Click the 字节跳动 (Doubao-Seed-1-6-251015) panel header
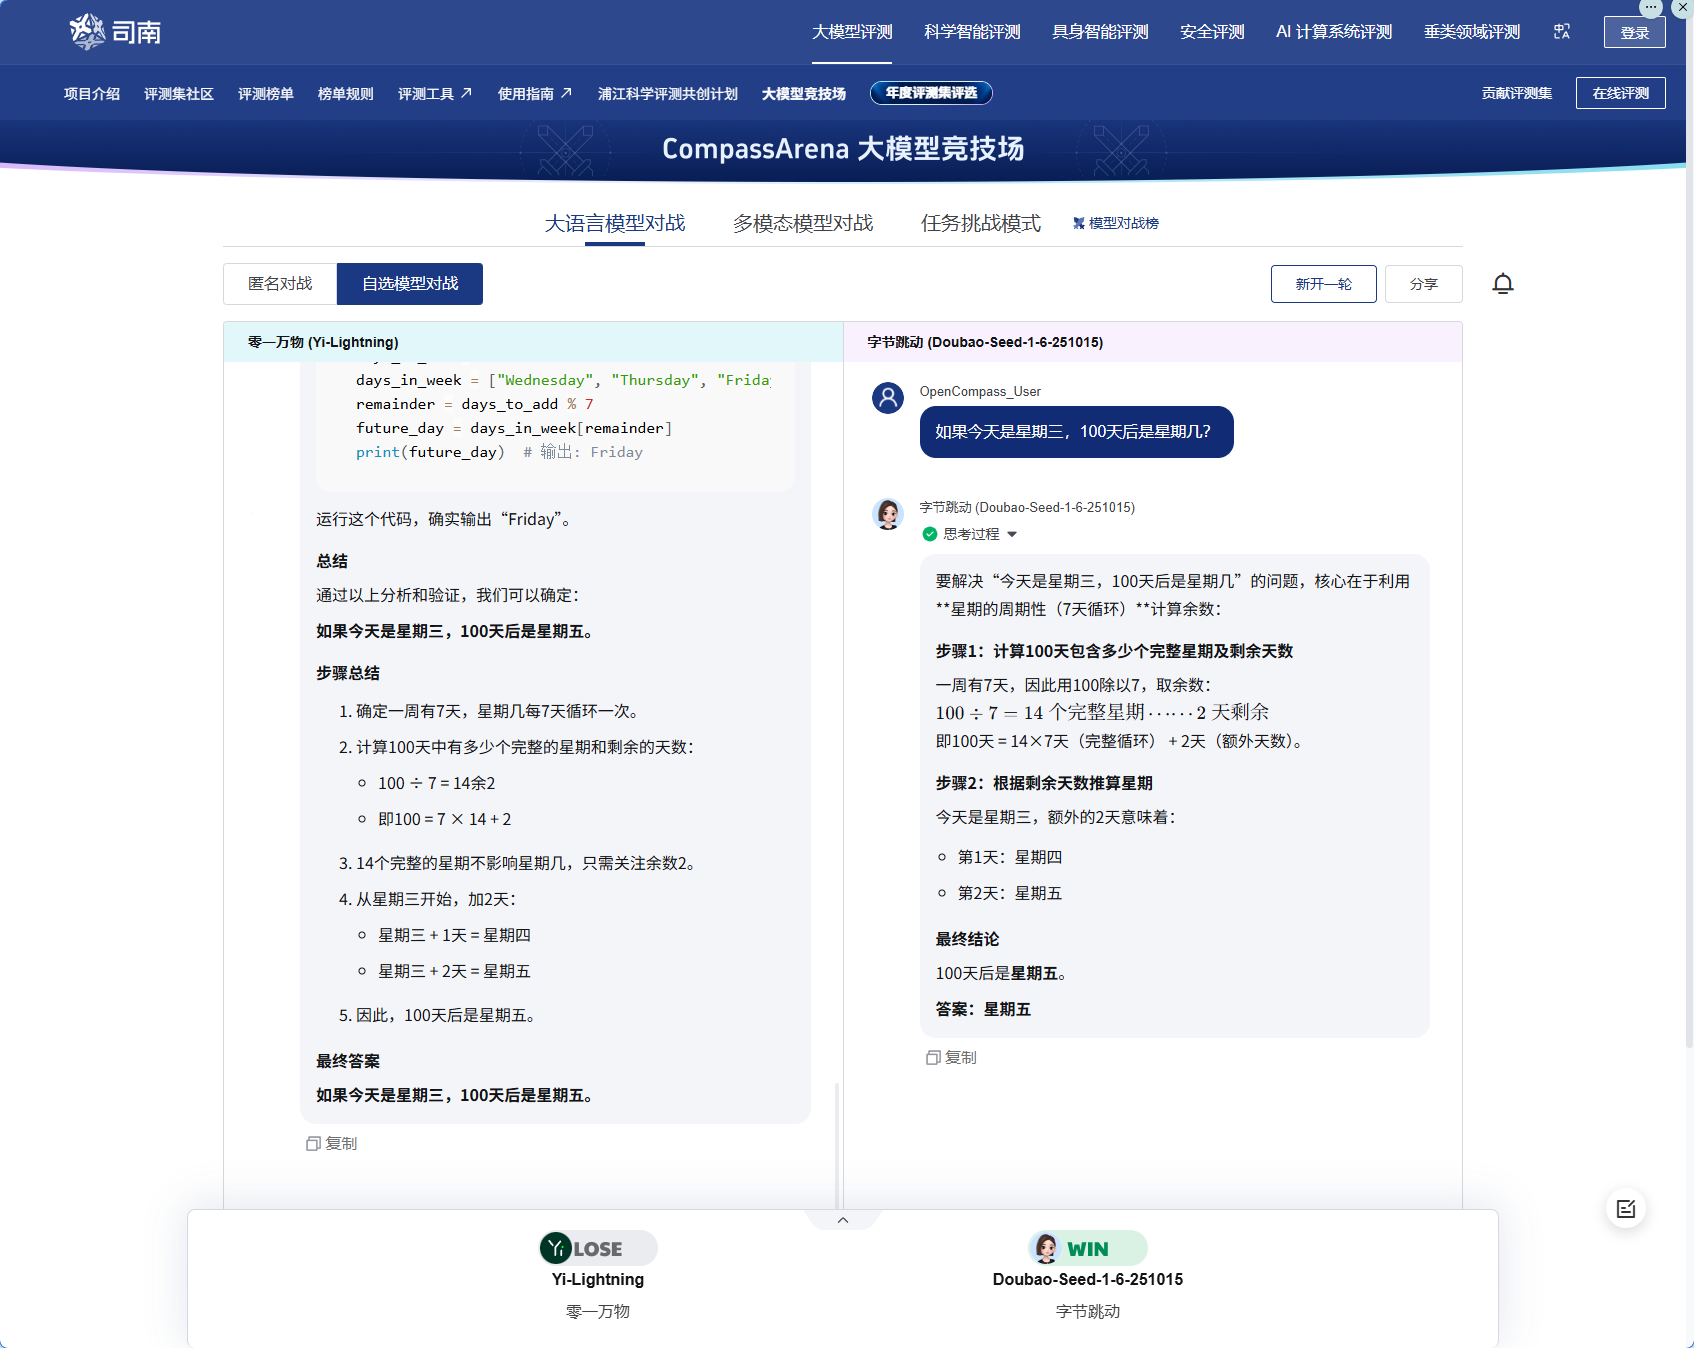1694x1348 pixels. coord(1153,342)
